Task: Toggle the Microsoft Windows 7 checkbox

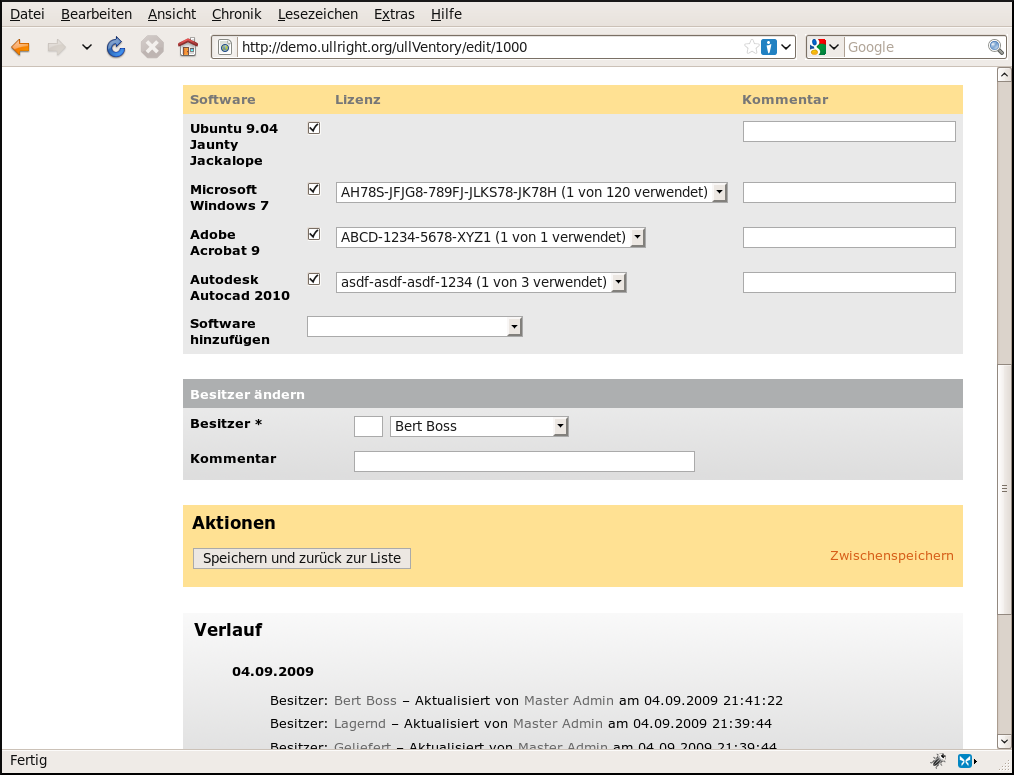Action: click(314, 189)
